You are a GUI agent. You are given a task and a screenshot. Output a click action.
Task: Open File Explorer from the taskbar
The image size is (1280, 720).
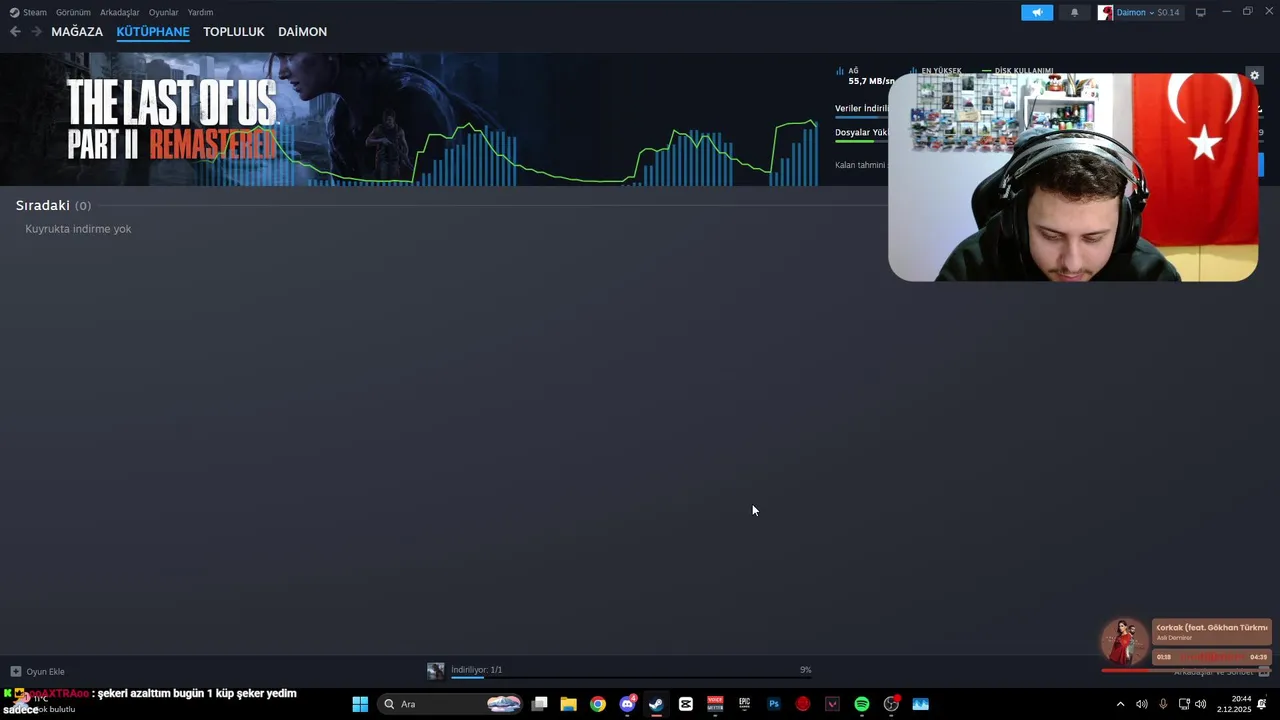pos(568,704)
